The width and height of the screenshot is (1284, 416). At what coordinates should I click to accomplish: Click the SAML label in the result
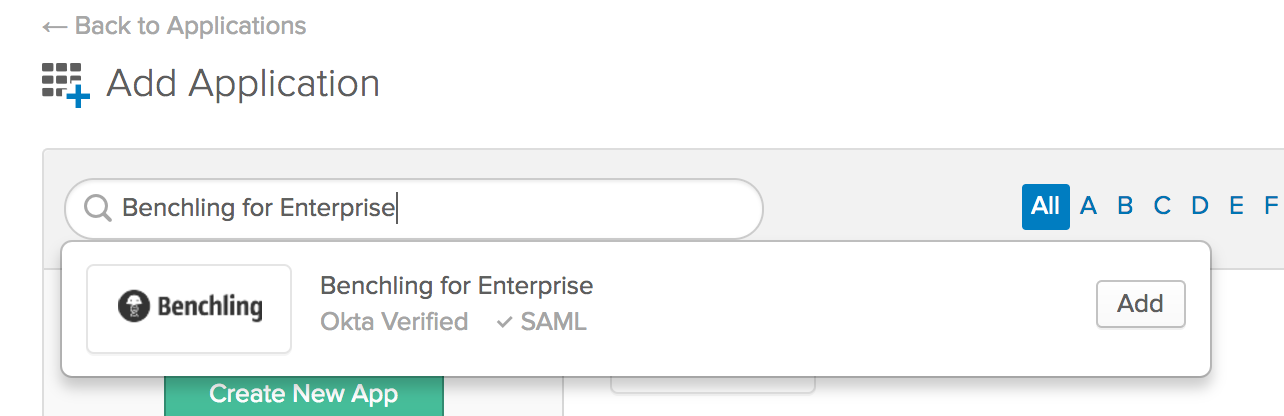click(x=553, y=322)
